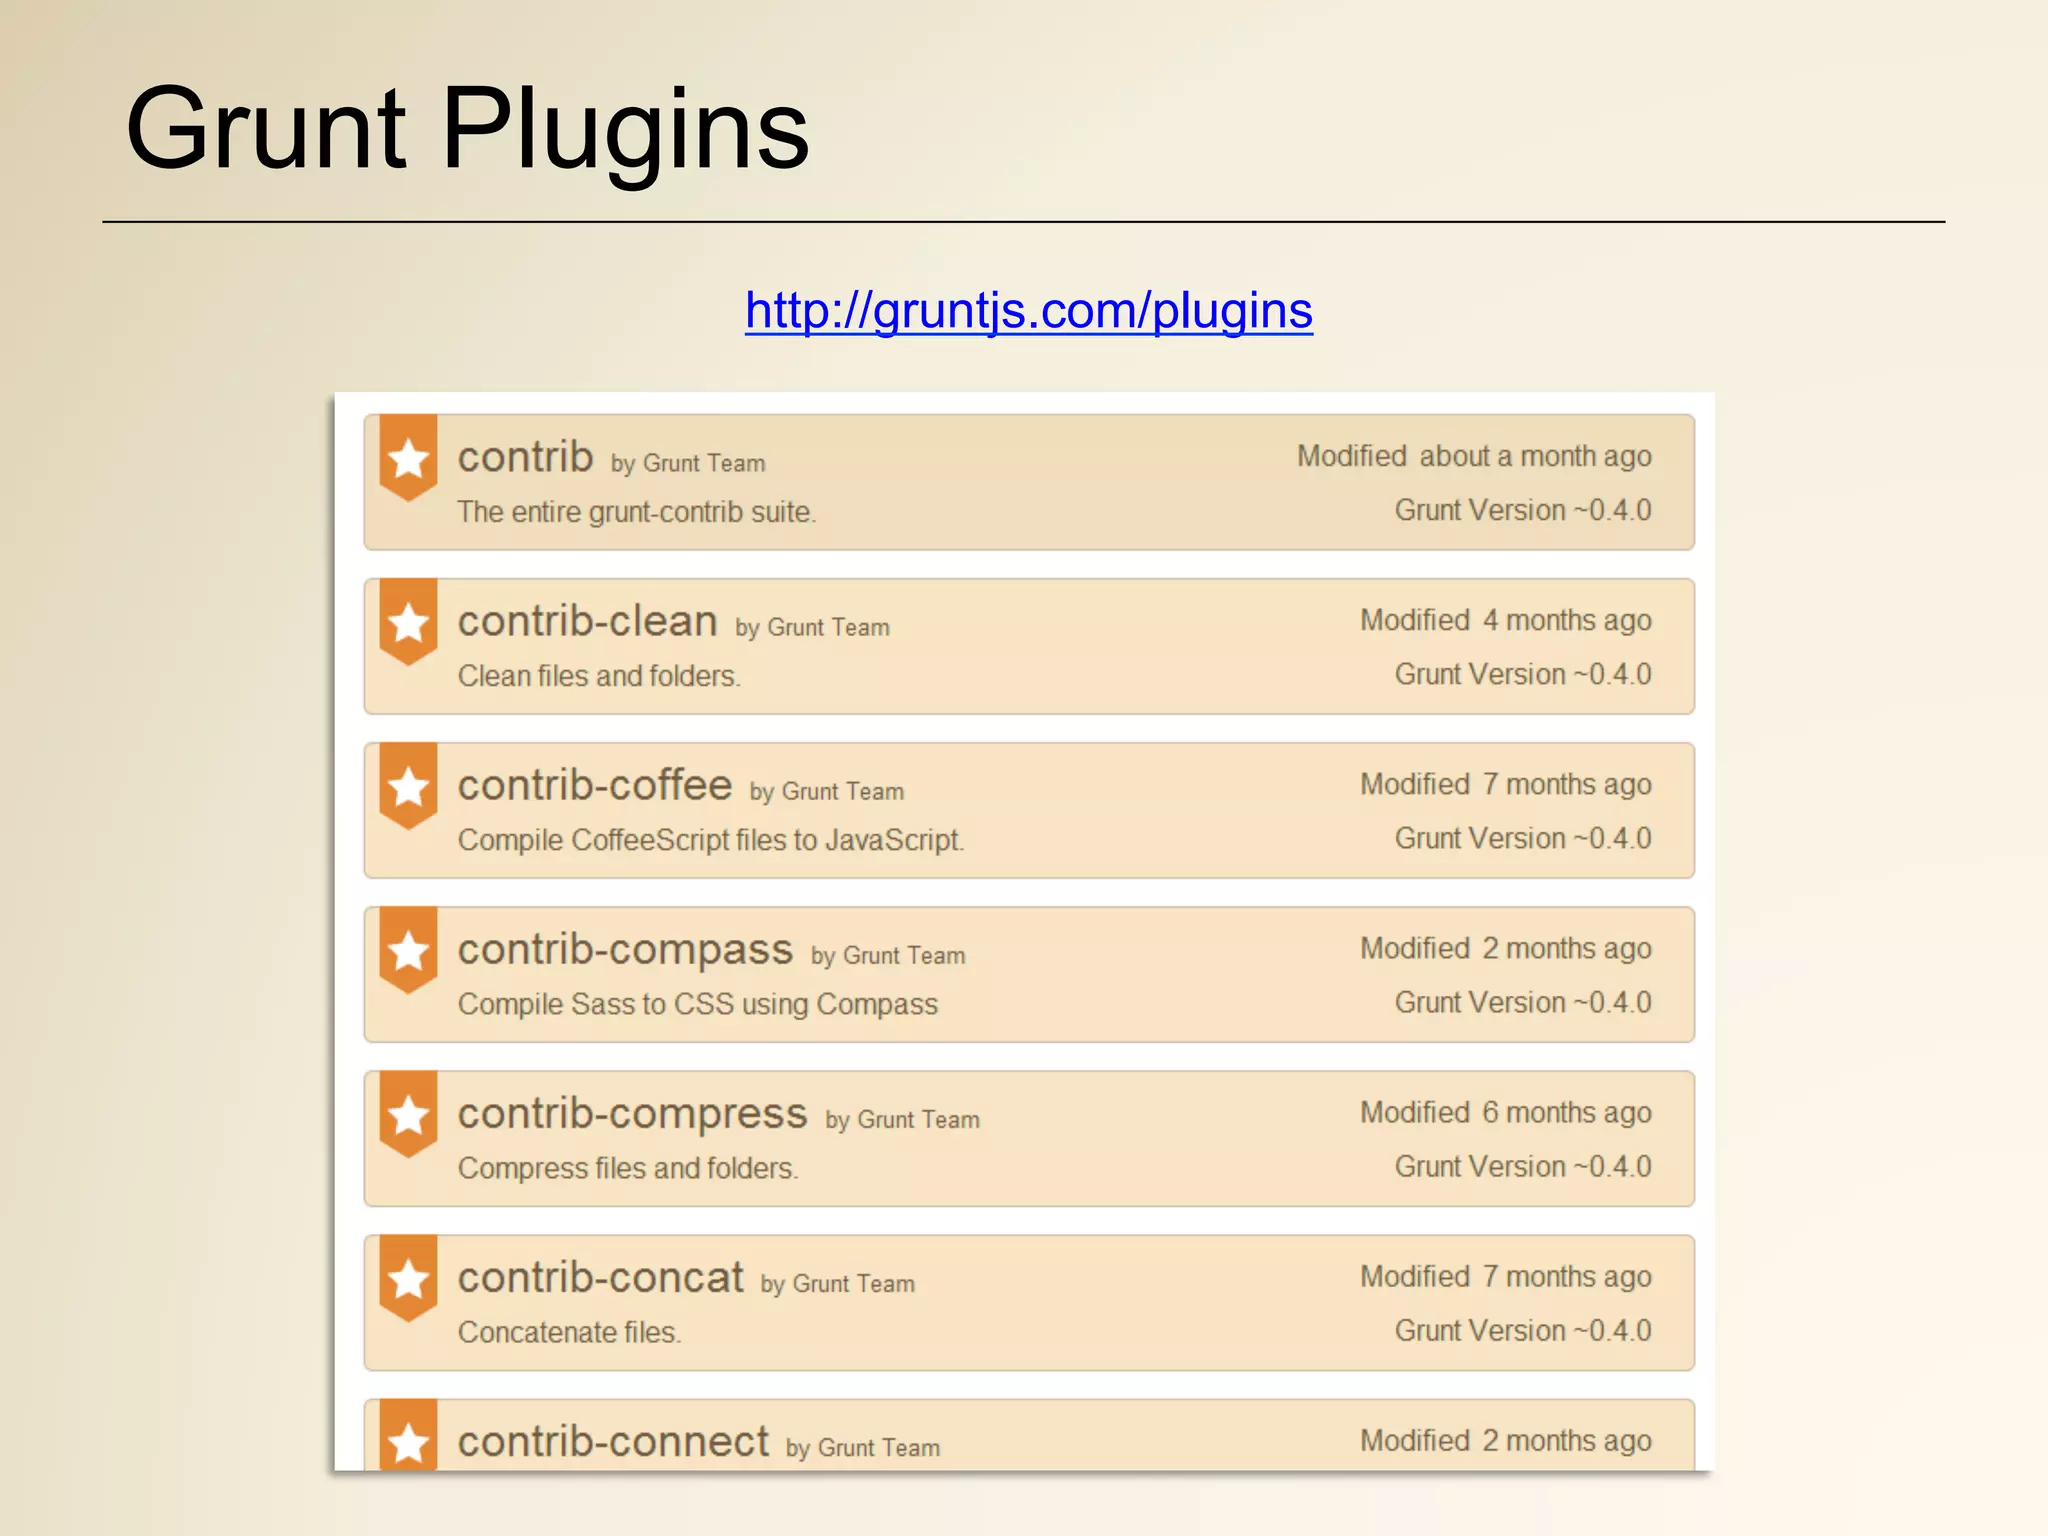
Task: Click 'Grunt Version ~0.4.0' in contrib-compress row
Action: 1523,1166
